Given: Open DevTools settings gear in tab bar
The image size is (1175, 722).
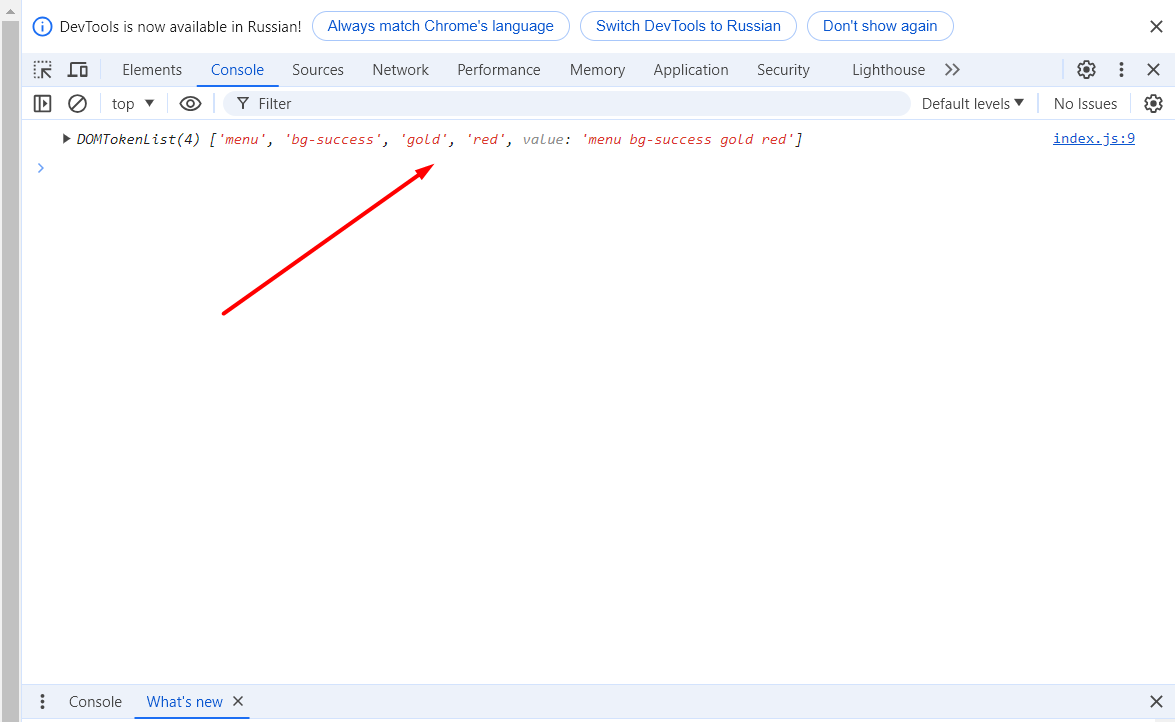Looking at the screenshot, I should pos(1086,70).
